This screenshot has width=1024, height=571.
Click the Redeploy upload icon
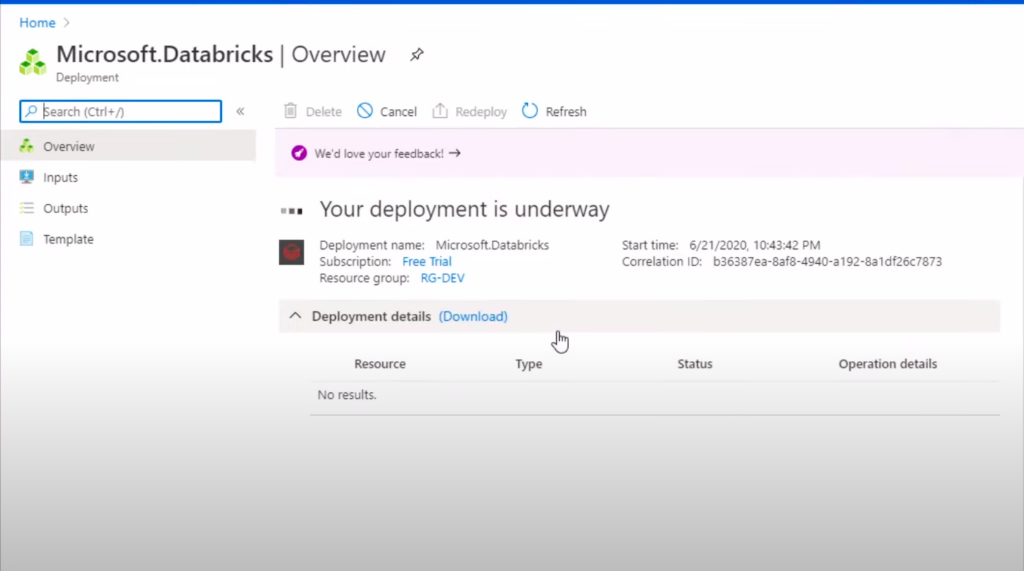tap(440, 111)
